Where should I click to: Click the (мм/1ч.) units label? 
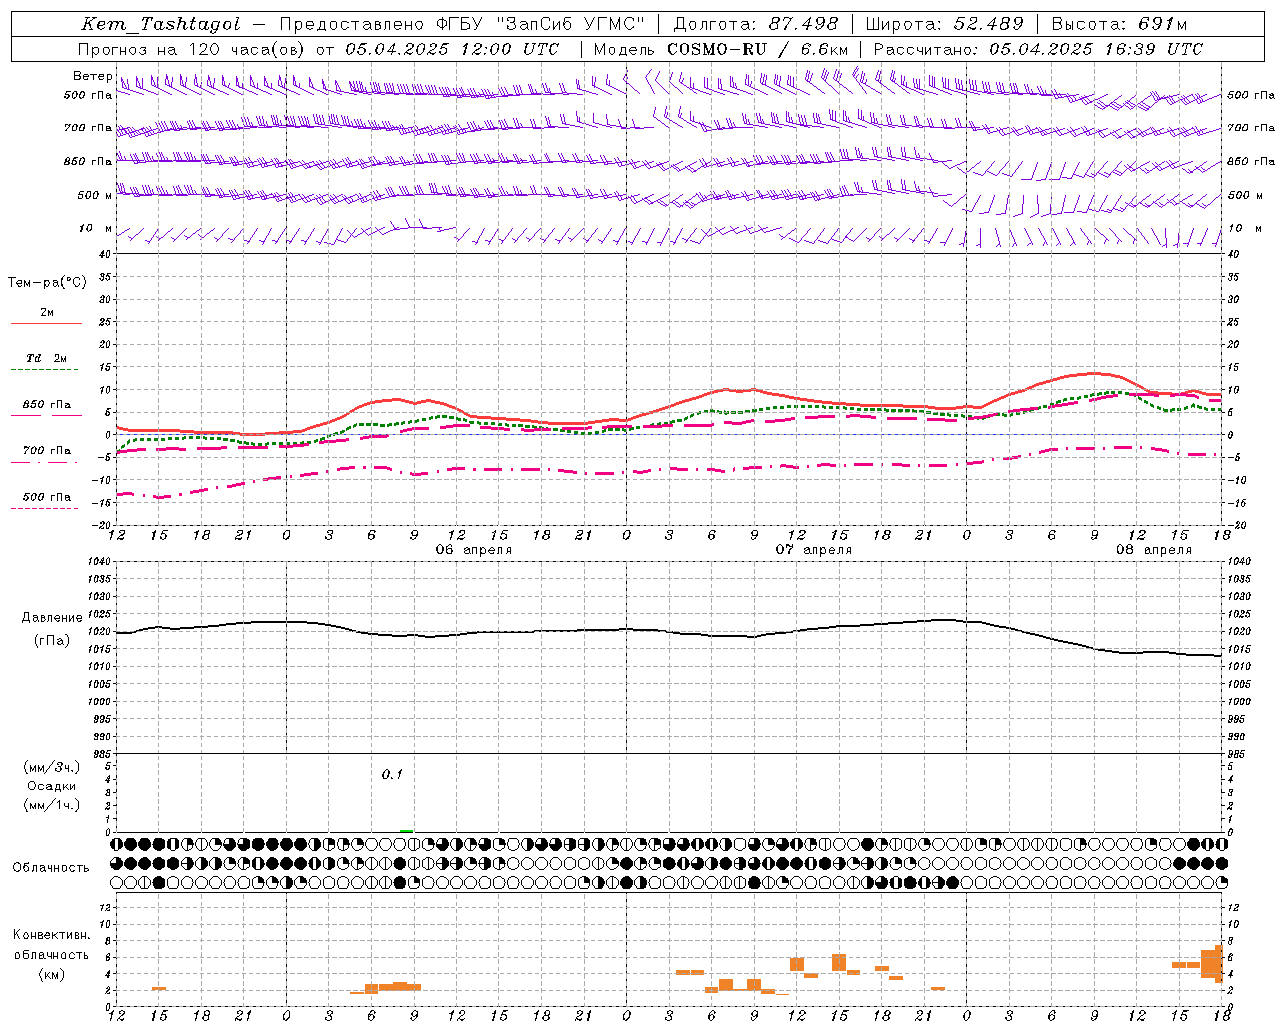click(52, 805)
